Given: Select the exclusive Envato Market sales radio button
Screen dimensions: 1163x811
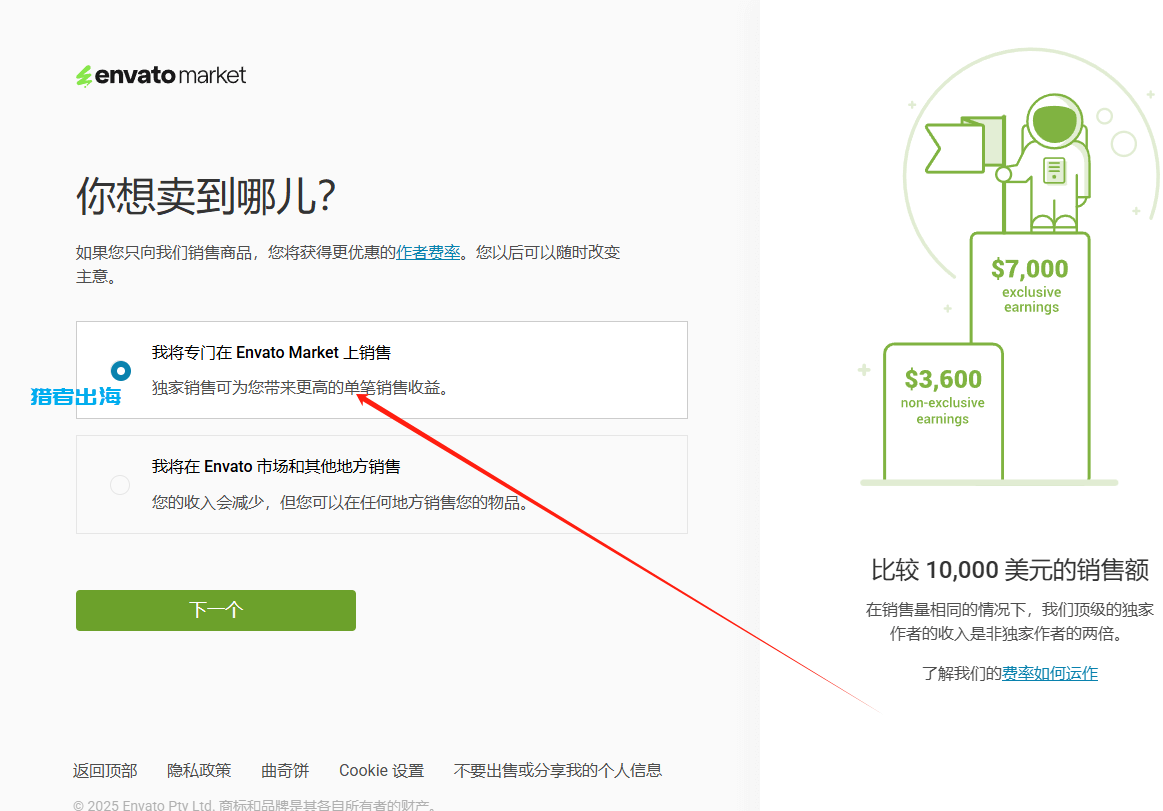Looking at the screenshot, I should [121, 370].
